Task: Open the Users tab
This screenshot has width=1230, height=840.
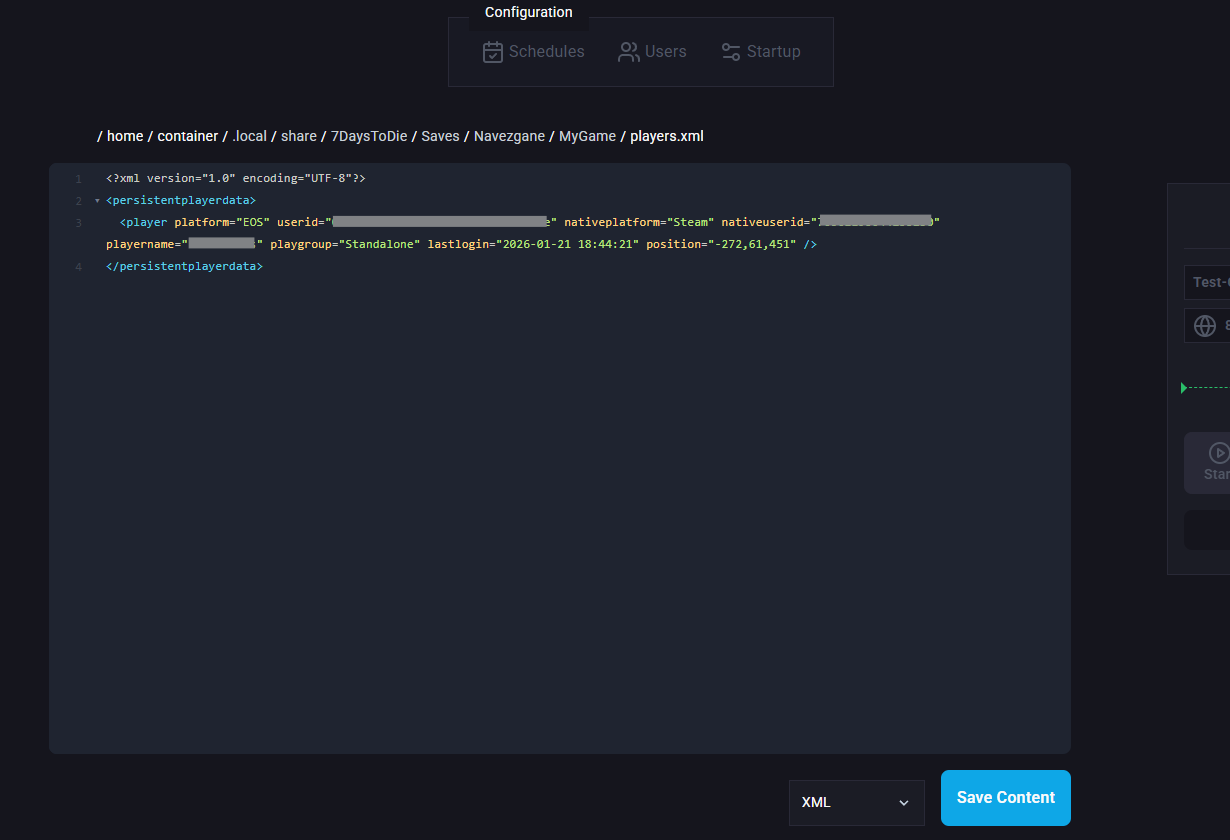Action: (x=652, y=52)
